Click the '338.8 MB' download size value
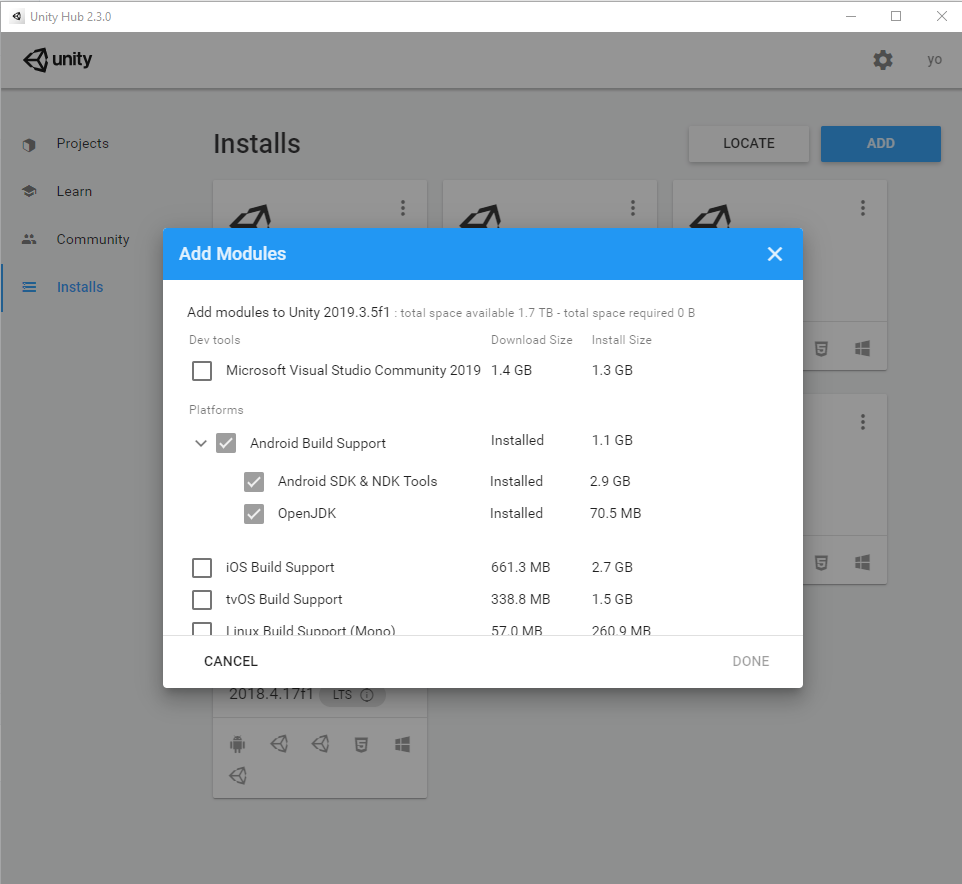The image size is (962, 884). click(521, 599)
